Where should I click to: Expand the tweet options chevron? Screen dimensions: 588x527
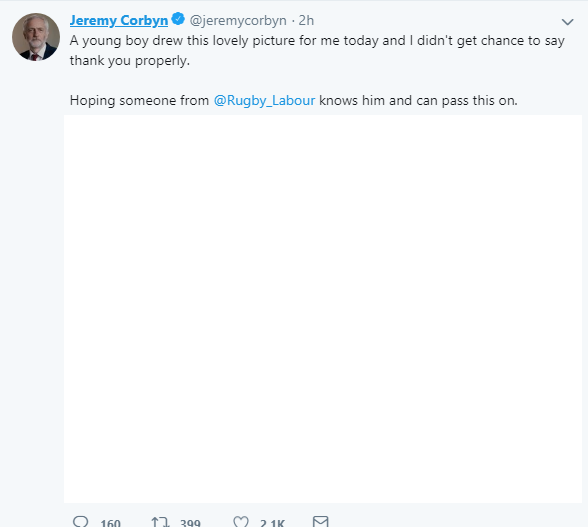tap(567, 22)
